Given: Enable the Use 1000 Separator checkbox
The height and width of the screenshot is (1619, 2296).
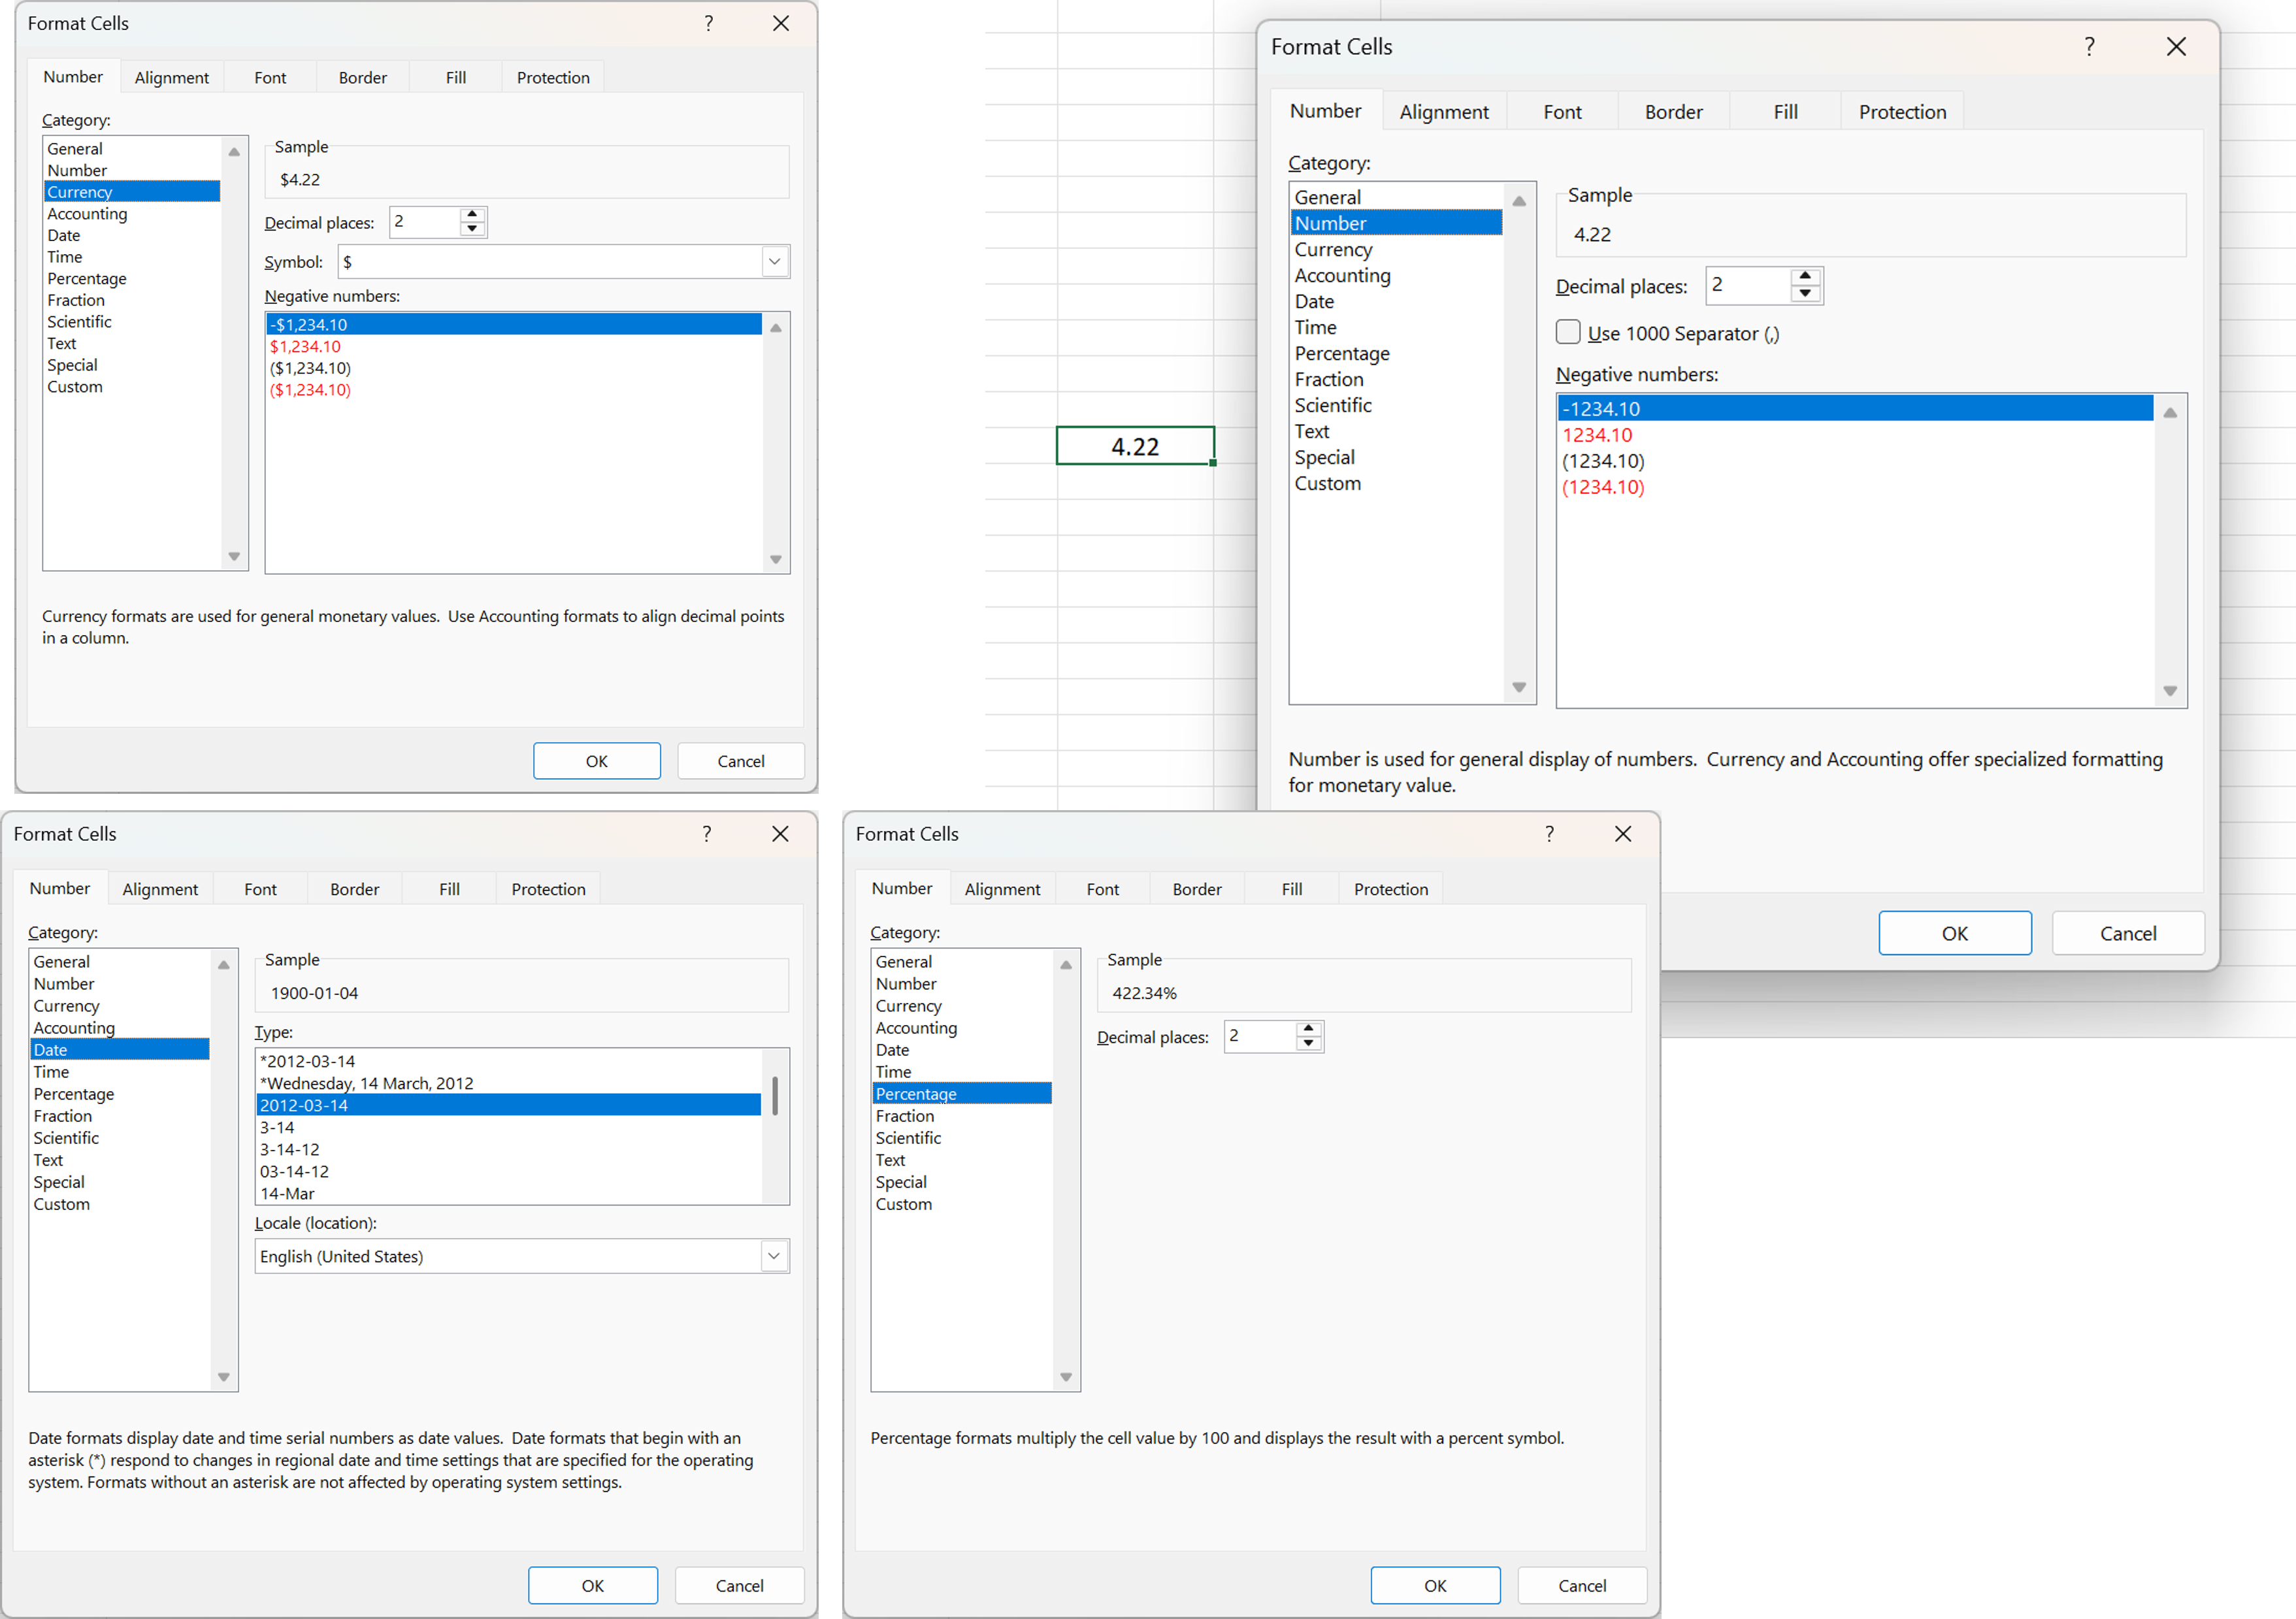Looking at the screenshot, I should tap(1567, 332).
